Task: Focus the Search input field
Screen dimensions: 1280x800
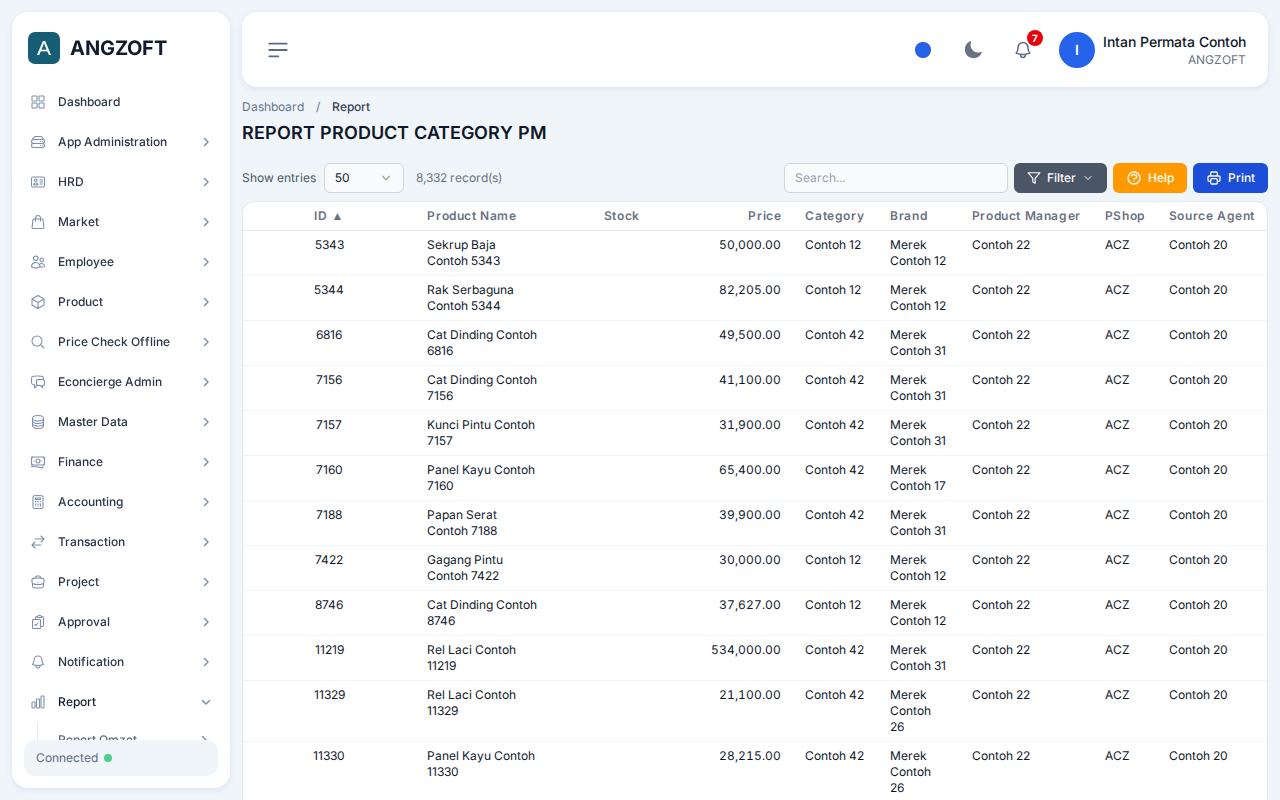Action: tap(896, 178)
